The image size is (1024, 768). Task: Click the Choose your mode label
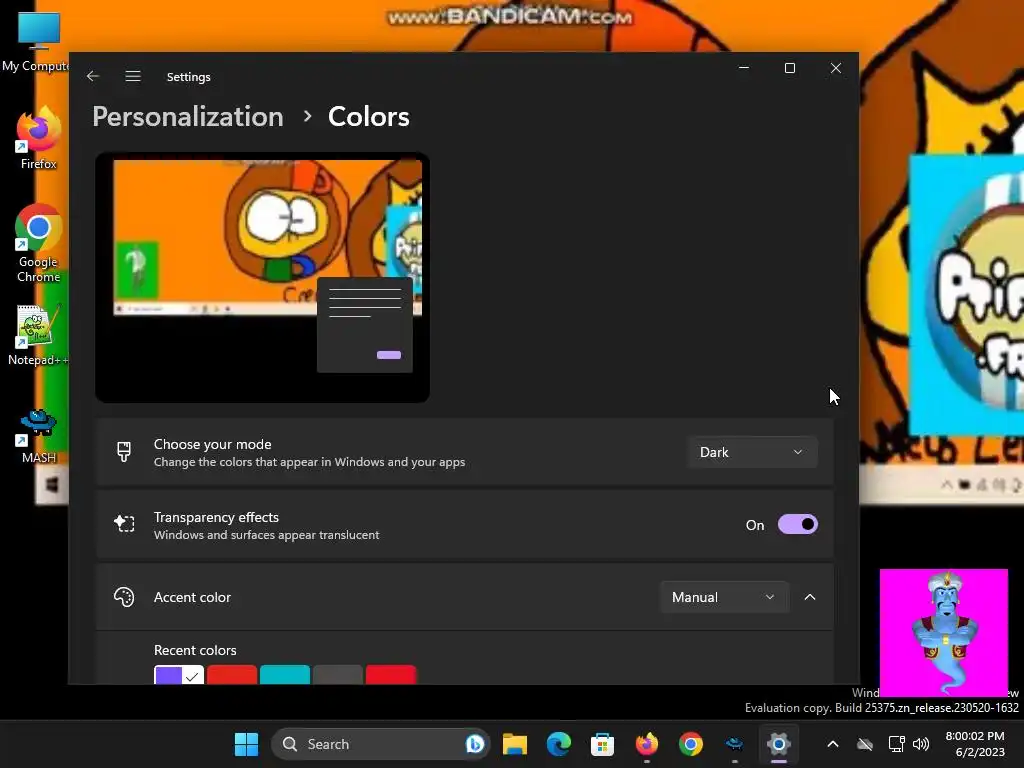click(x=212, y=444)
